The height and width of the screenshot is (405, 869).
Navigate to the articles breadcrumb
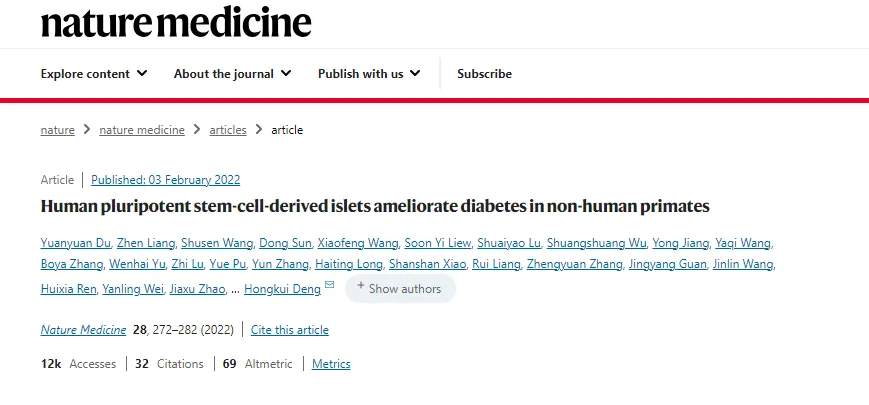[227, 130]
